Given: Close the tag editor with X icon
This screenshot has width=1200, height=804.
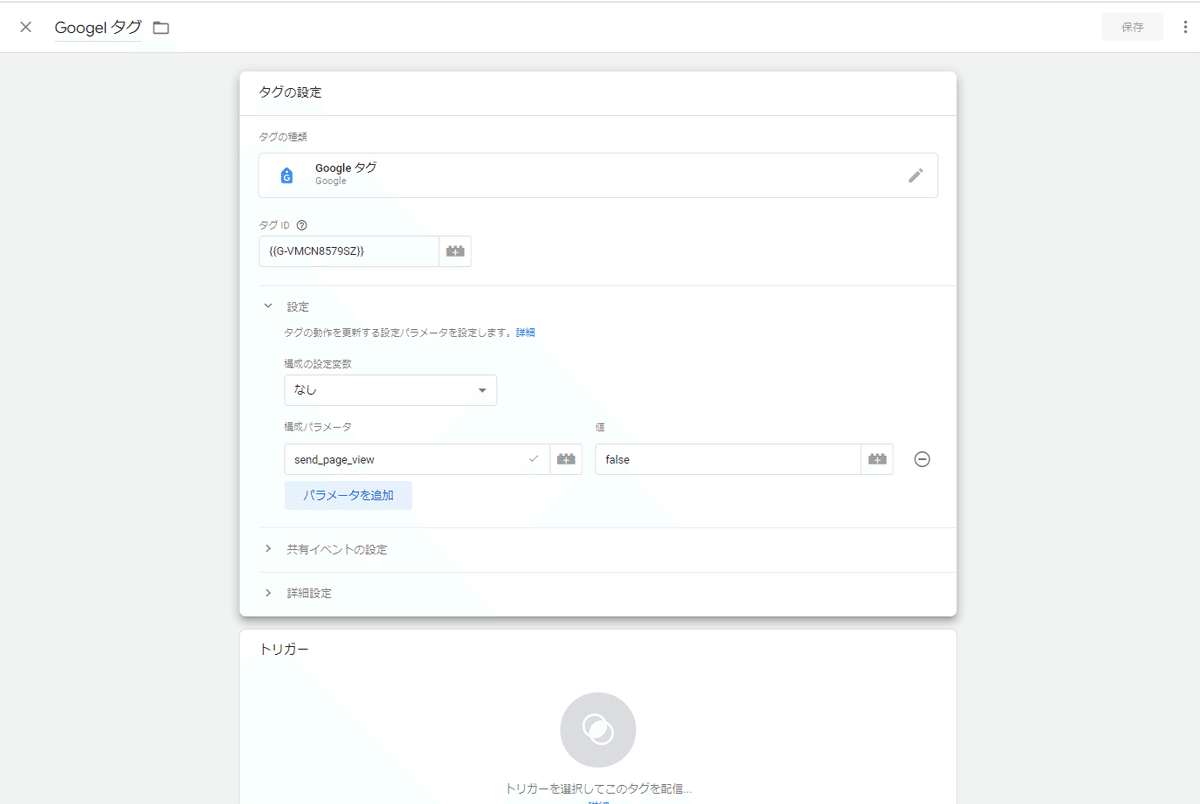Looking at the screenshot, I should point(26,27).
